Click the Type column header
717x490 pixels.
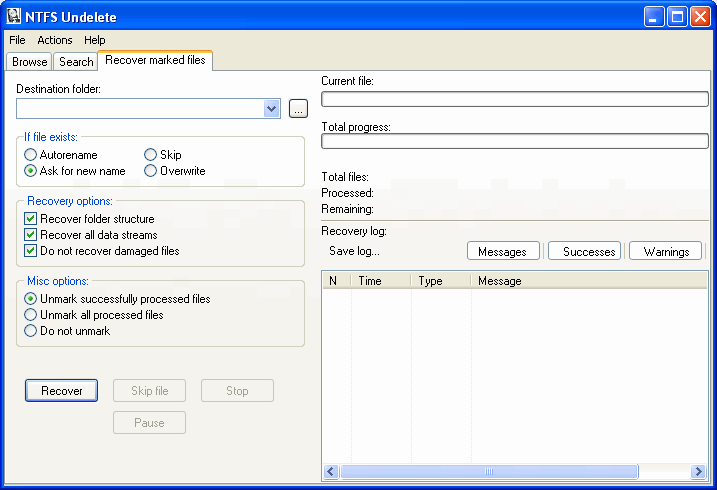click(x=441, y=281)
